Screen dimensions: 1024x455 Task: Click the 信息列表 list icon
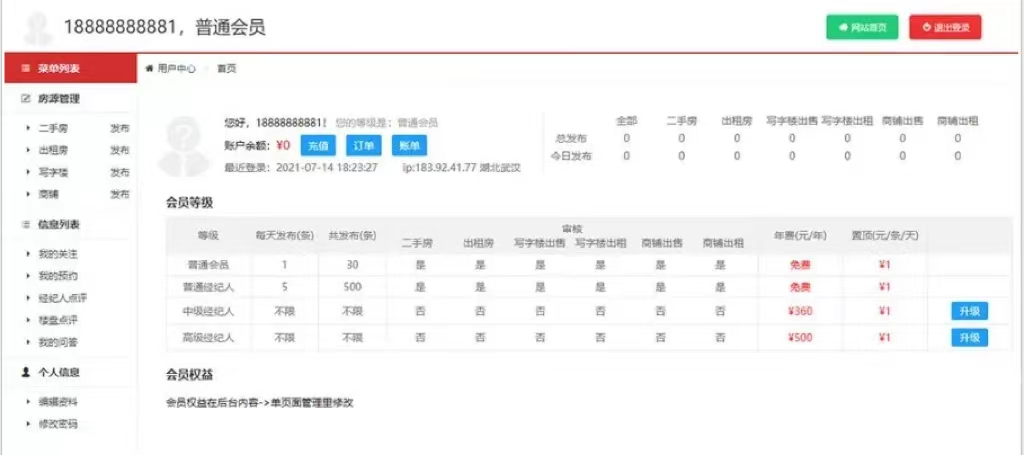(x=26, y=225)
